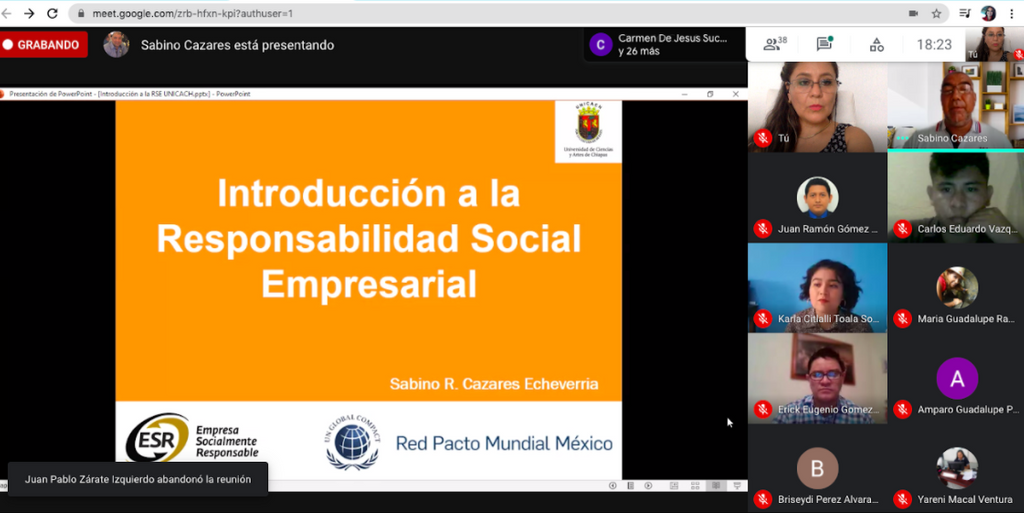
Task: Bookmark this page with the star icon
Action: pyautogui.click(x=937, y=13)
